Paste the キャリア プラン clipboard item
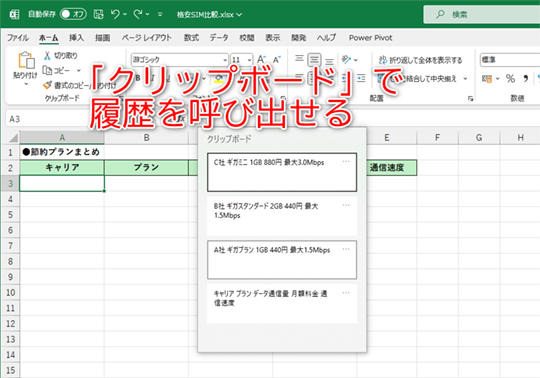Viewport: 540px width, 378px height. pos(282,304)
